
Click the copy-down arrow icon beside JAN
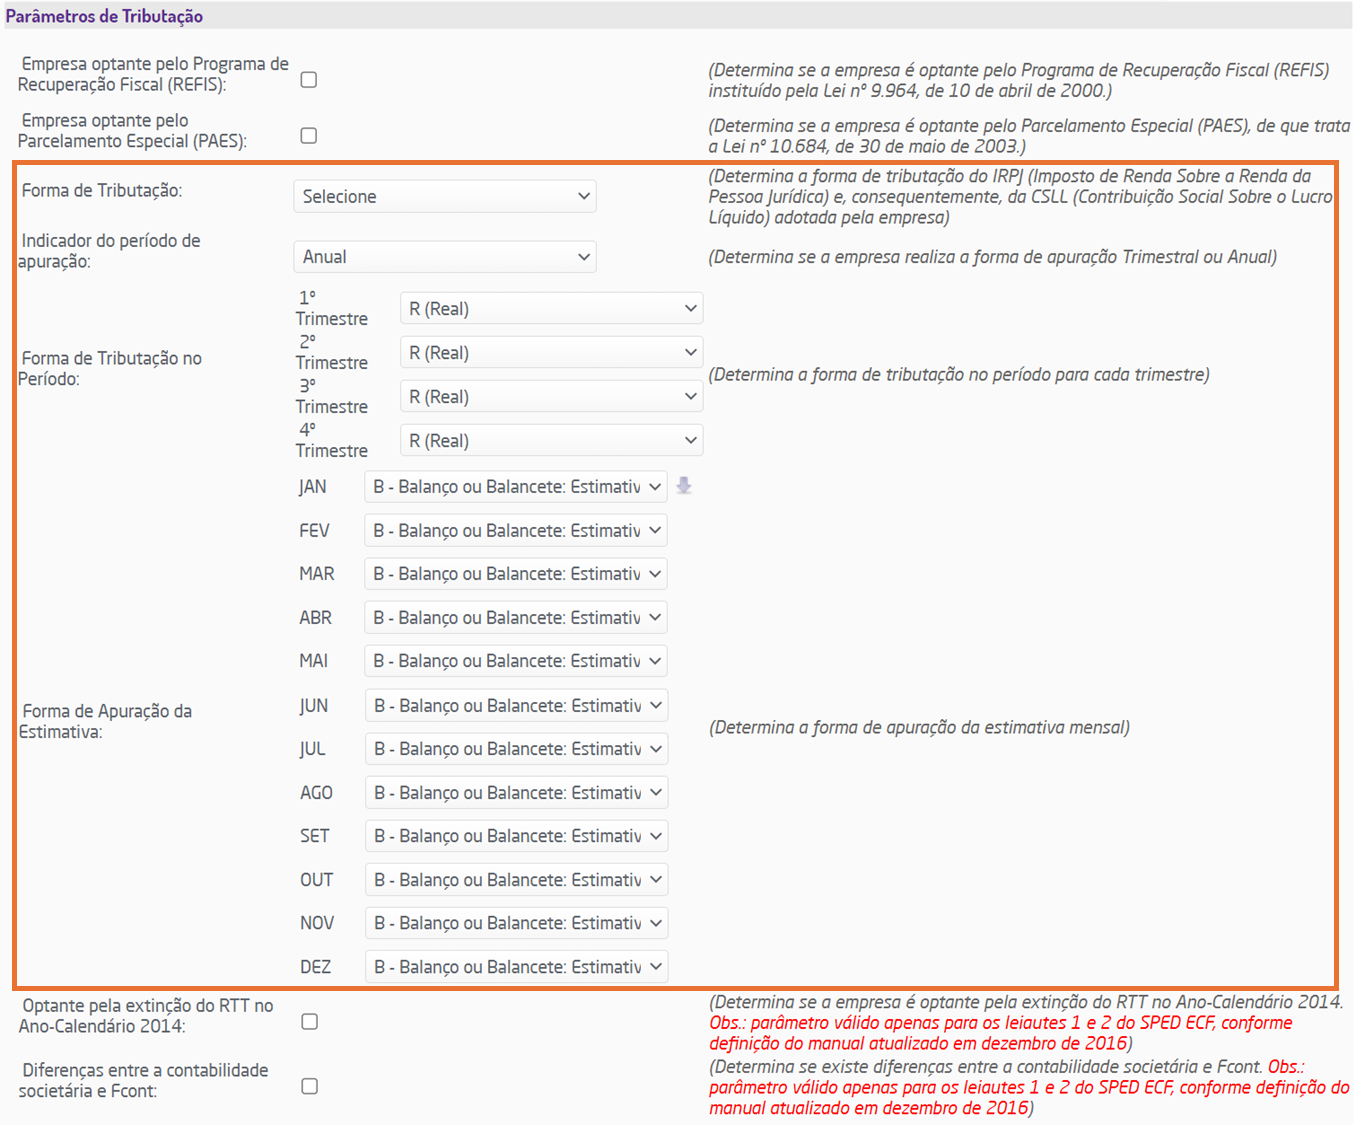click(x=684, y=486)
